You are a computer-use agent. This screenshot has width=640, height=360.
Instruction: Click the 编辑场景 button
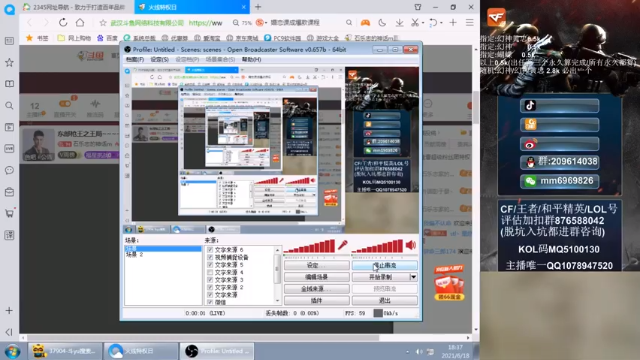point(316,277)
